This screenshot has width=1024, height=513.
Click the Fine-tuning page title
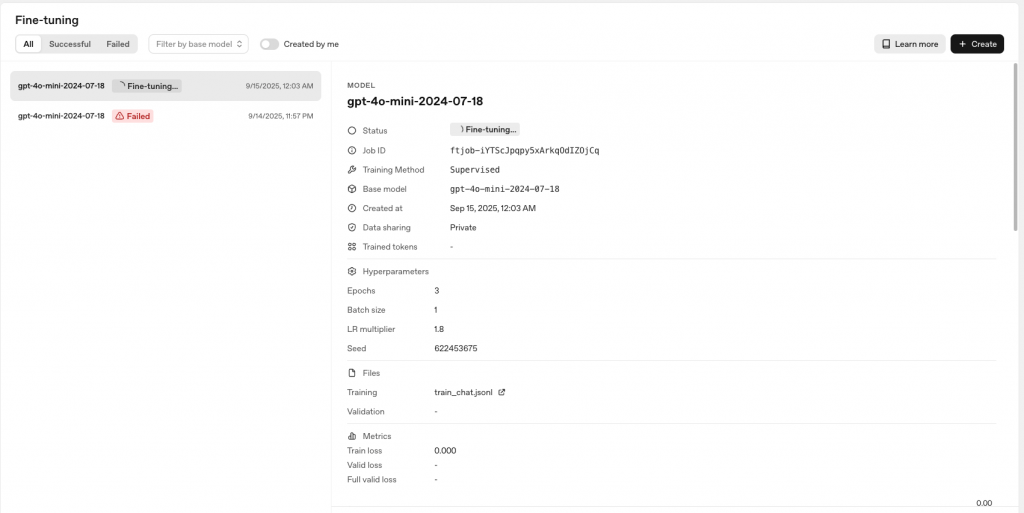pyautogui.click(x=47, y=20)
